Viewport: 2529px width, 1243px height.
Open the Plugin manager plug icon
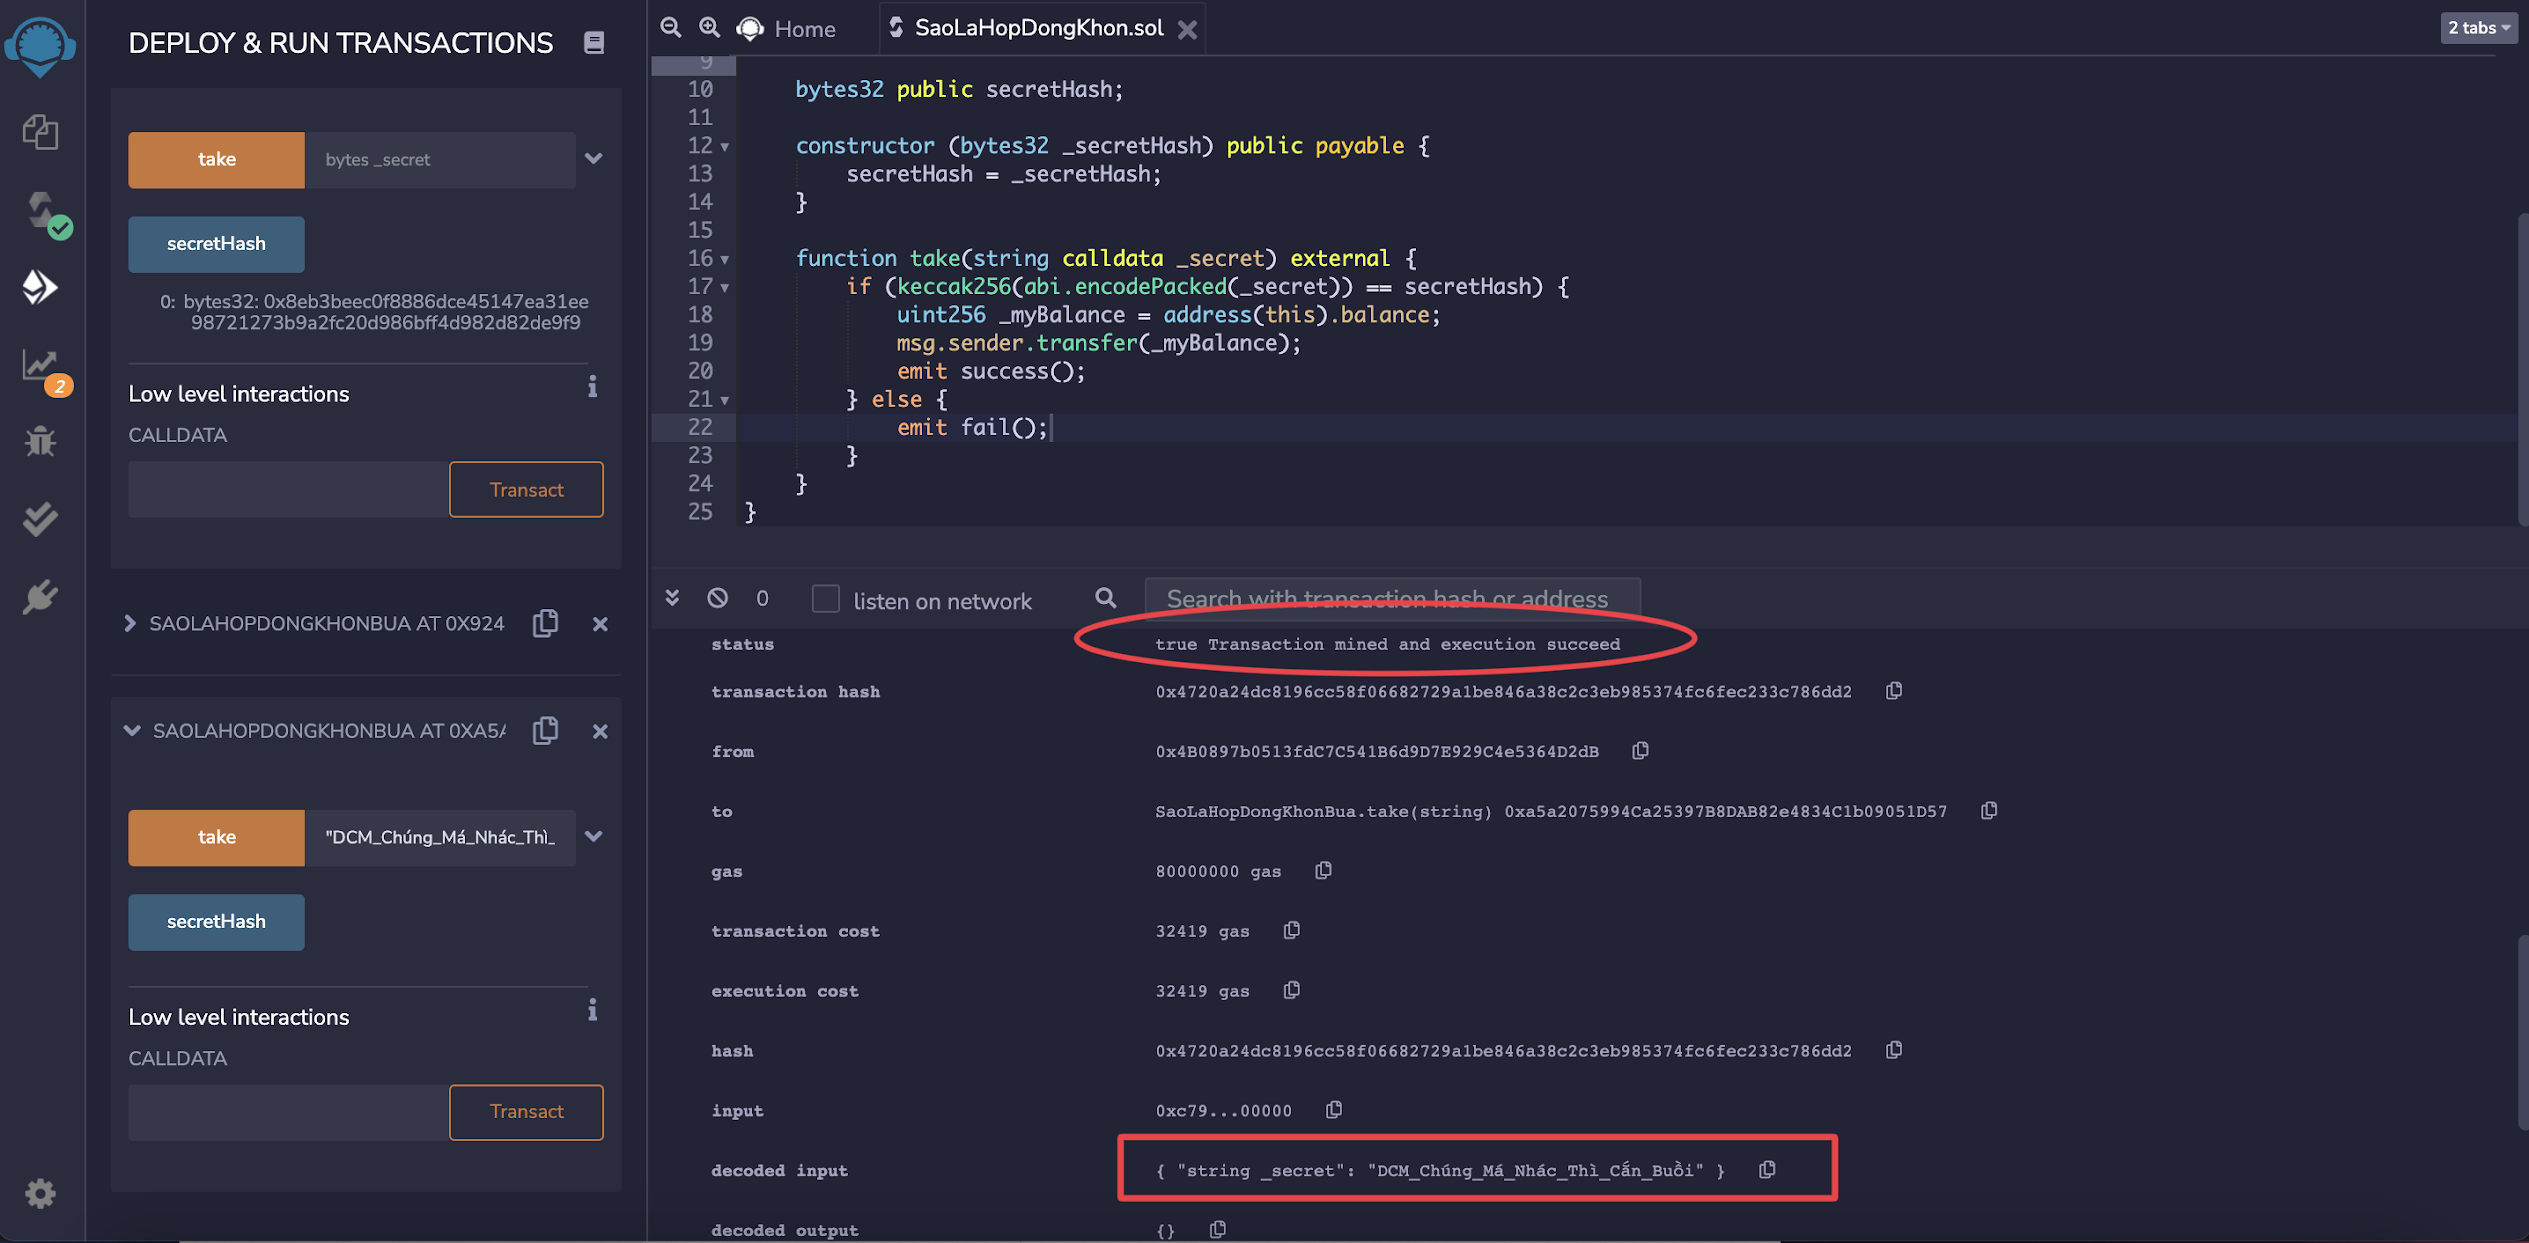[40, 597]
